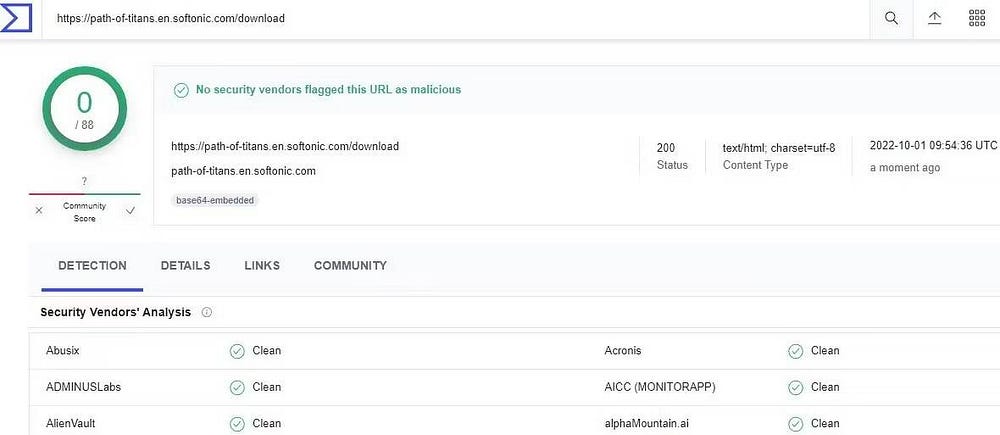Click the green no-vendors-flagged status check icon

pyautogui.click(x=181, y=90)
